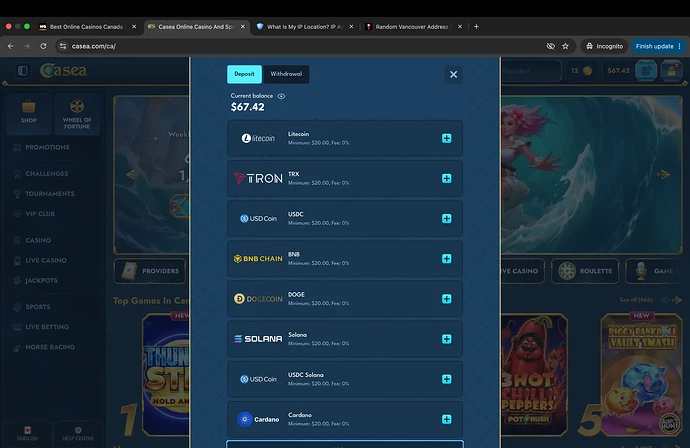690x448 pixels.
Task: Open Piggy Bankroll Vault Smash game thumbnail
Action: 642,375
